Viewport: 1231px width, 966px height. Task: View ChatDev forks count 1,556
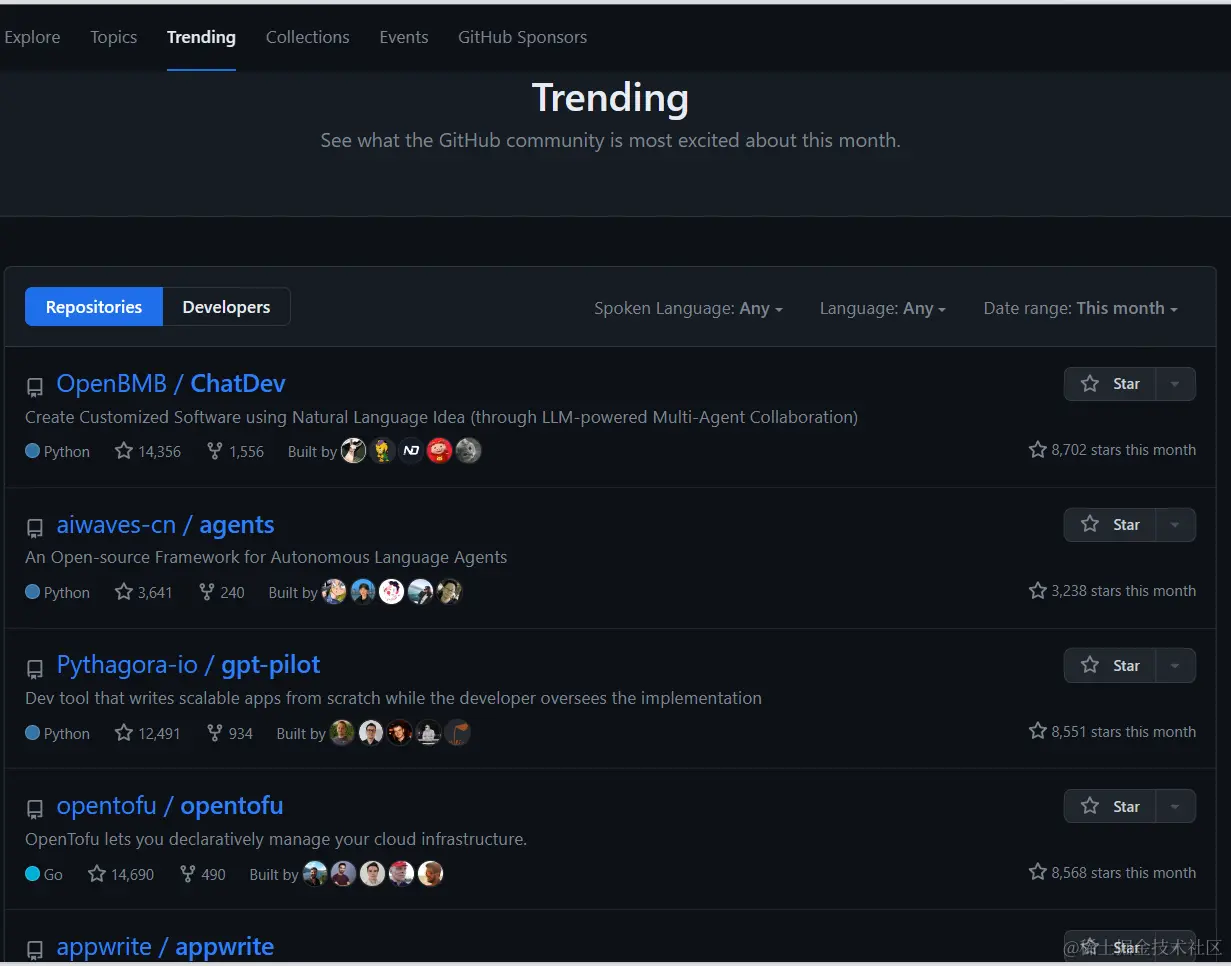pyautogui.click(x=235, y=451)
